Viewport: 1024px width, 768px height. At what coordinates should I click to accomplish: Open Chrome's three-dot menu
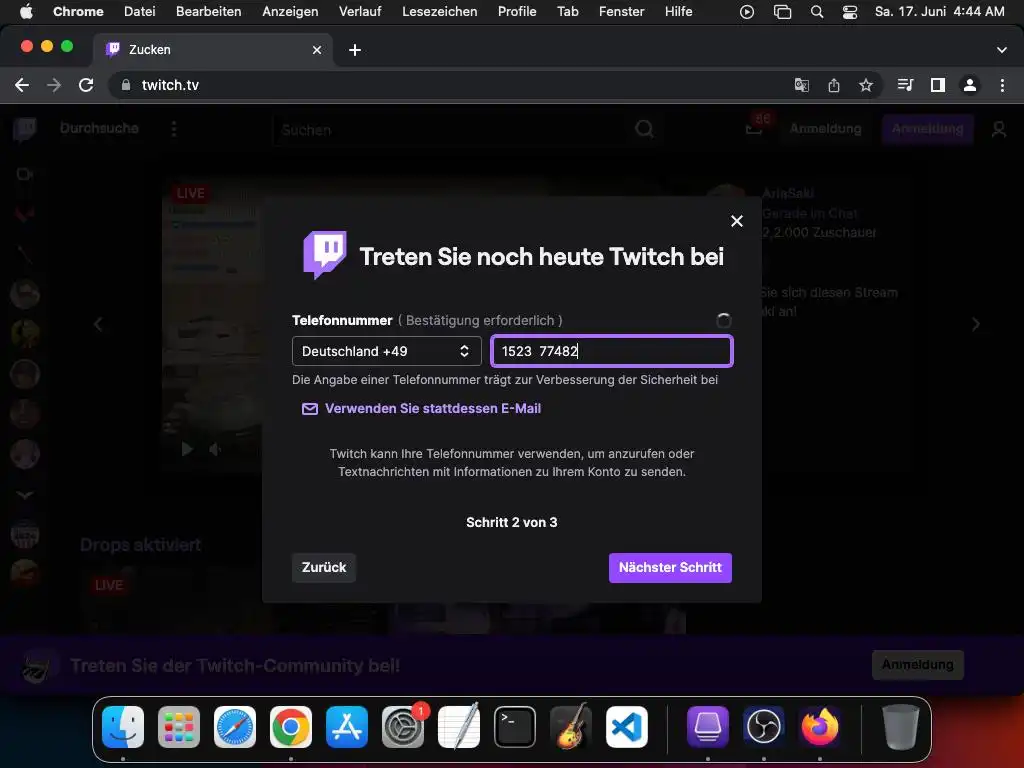pyautogui.click(x=1002, y=85)
